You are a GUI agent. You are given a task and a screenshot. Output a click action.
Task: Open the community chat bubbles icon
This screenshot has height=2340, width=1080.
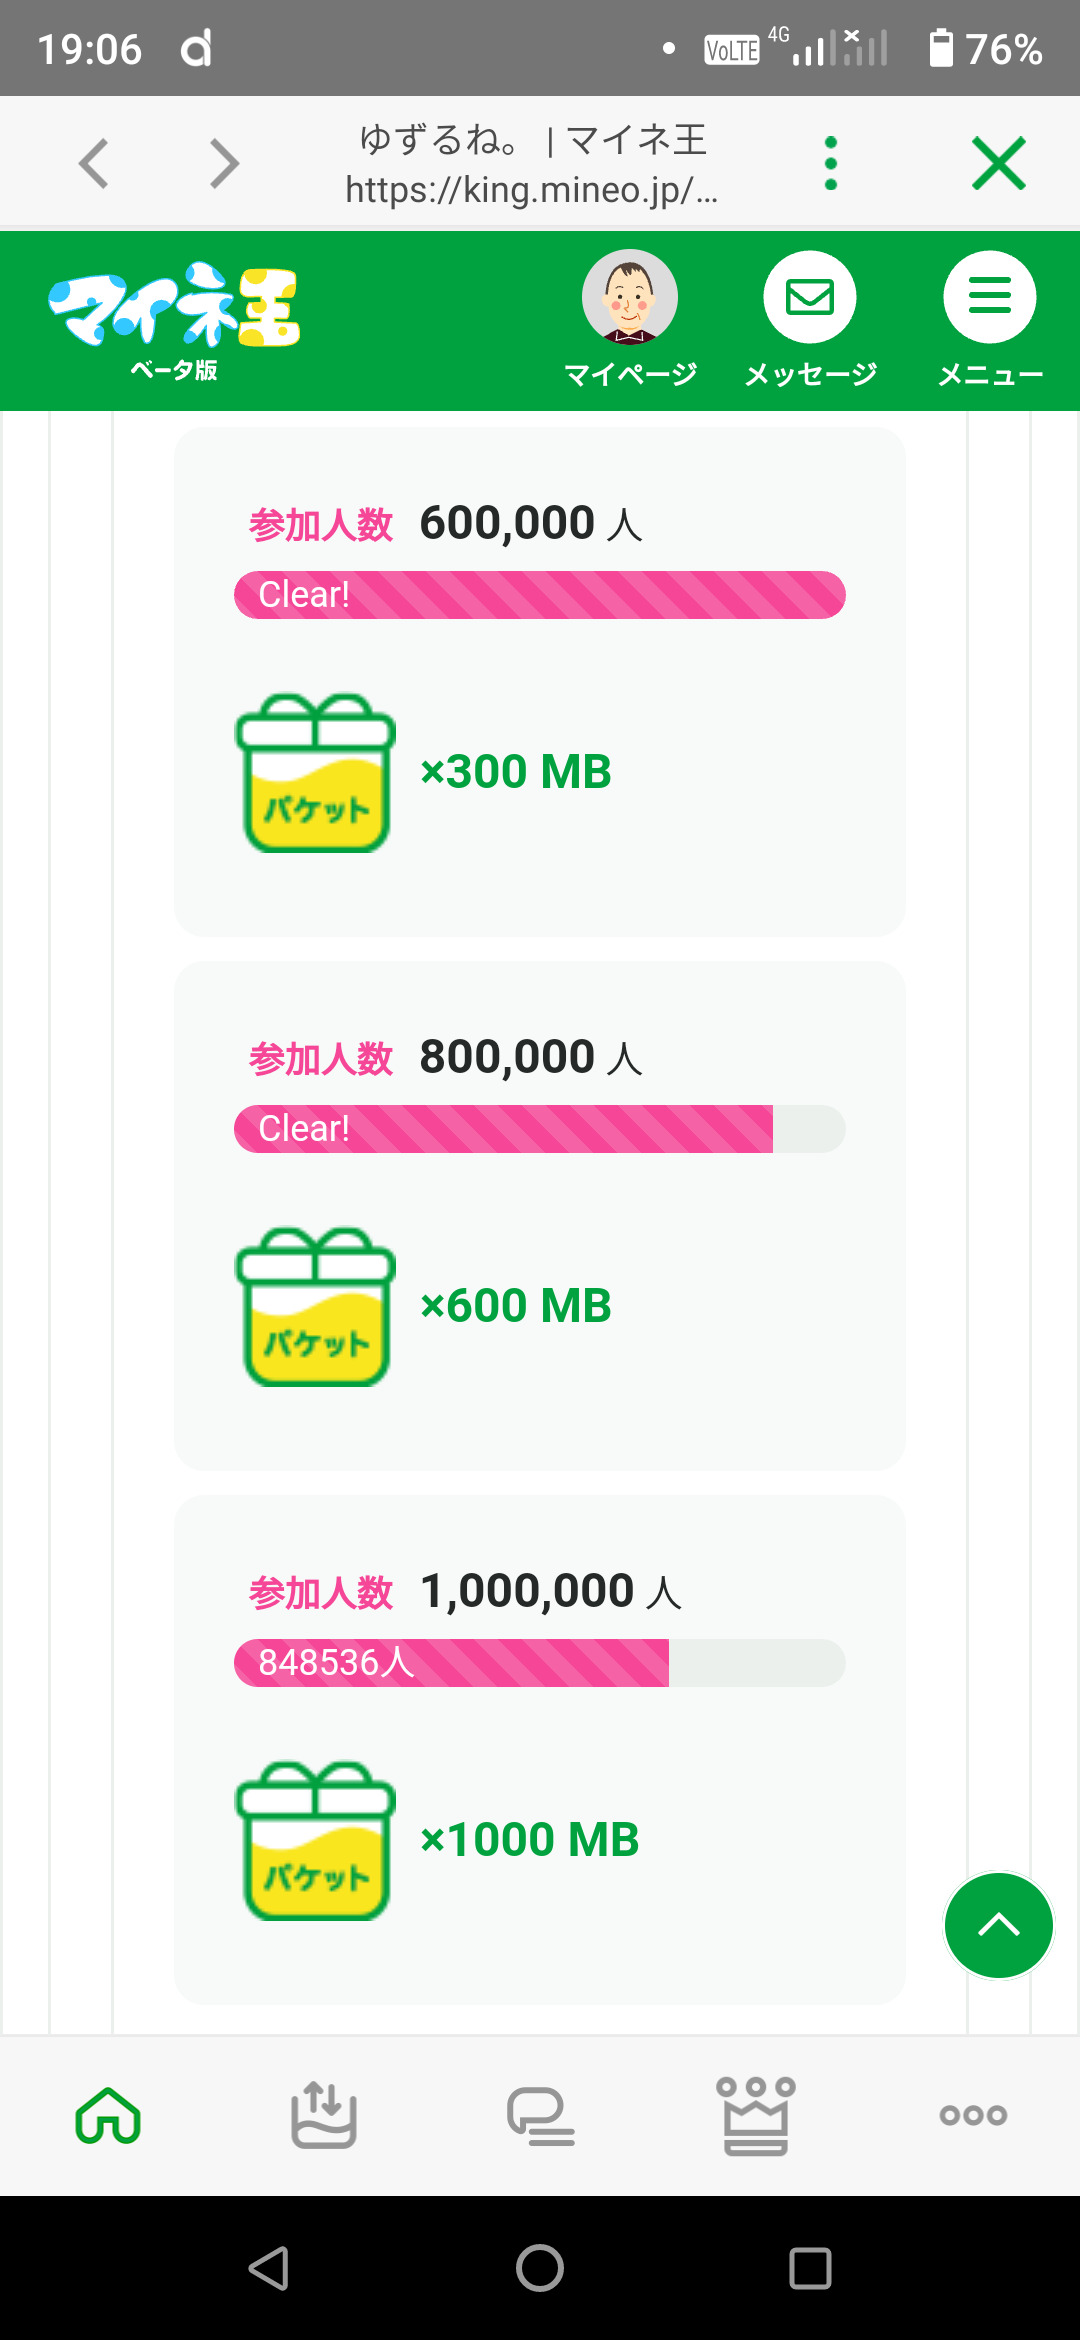(x=540, y=2116)
